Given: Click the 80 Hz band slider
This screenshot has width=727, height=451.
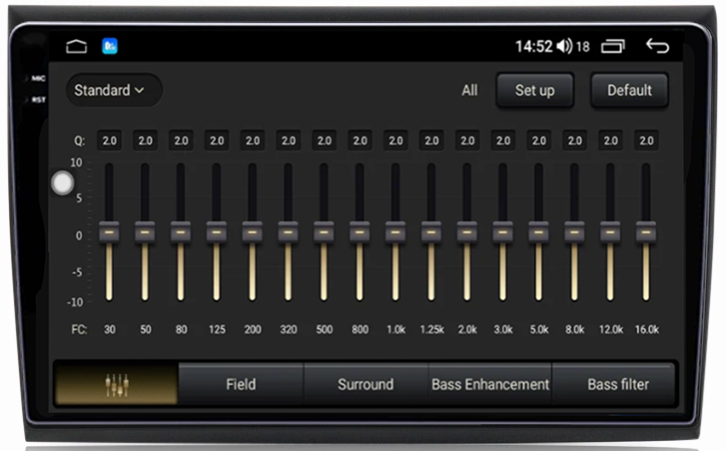Looking at the screenshot, I should click(181, 232).
